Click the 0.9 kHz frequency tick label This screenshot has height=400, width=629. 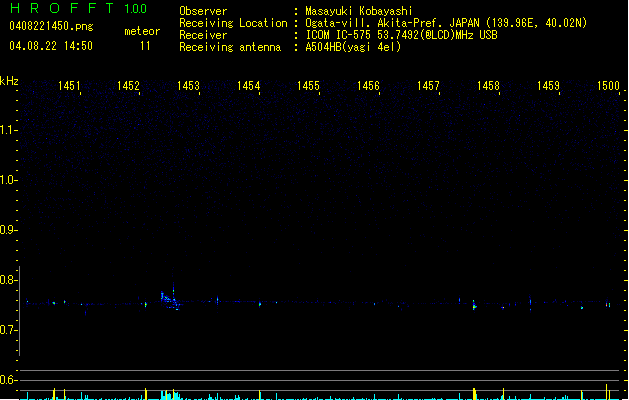8,230
